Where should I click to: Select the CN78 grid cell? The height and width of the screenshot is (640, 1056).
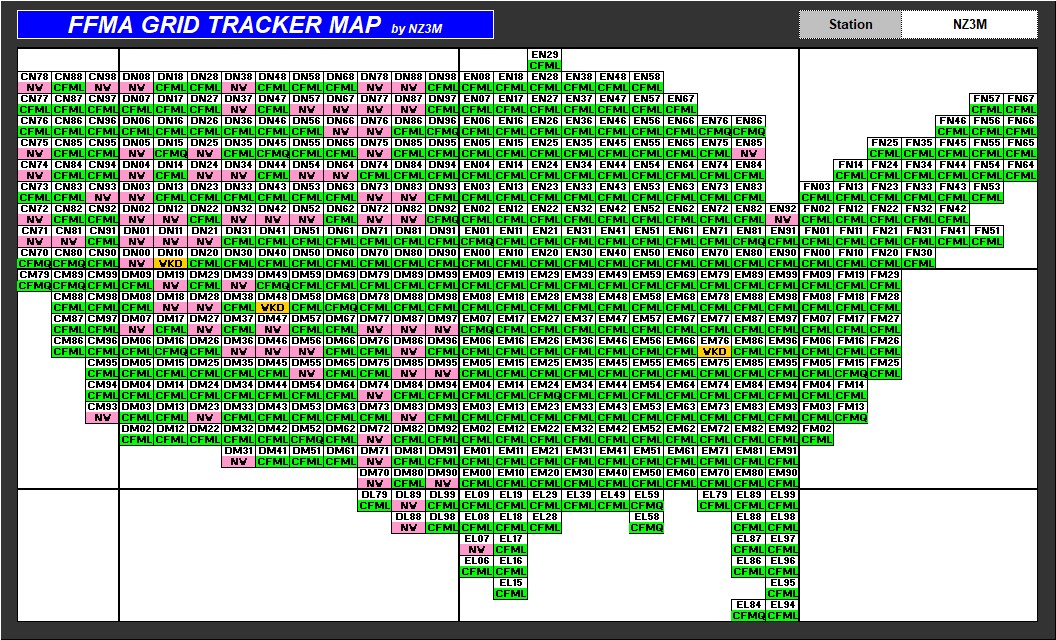click(x=35, y=77)
